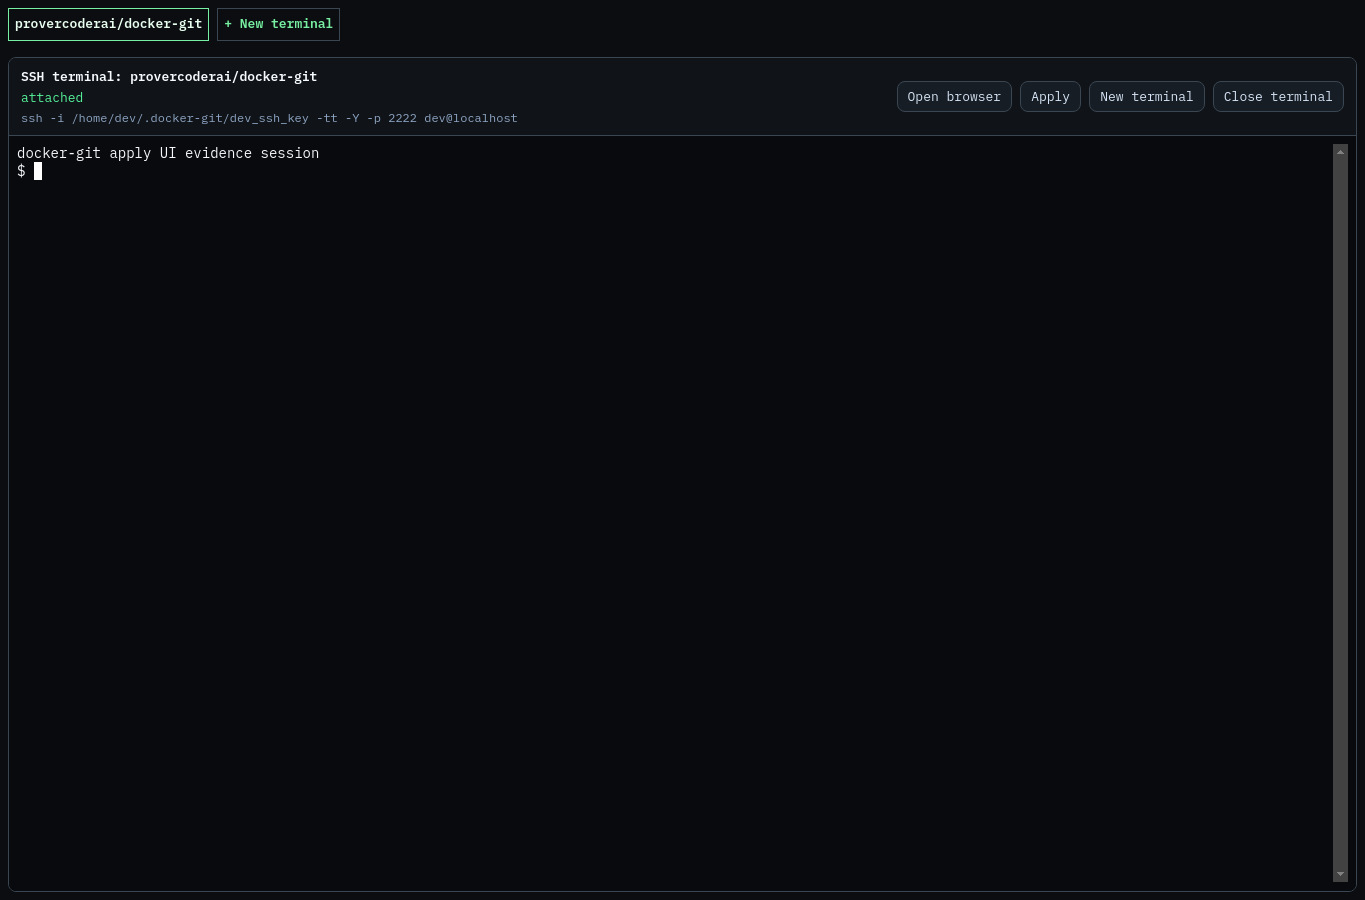Click 'docker-git apply UI evidence session' line
Viewport: 1365px width, 900px height.
click(168, 153)
